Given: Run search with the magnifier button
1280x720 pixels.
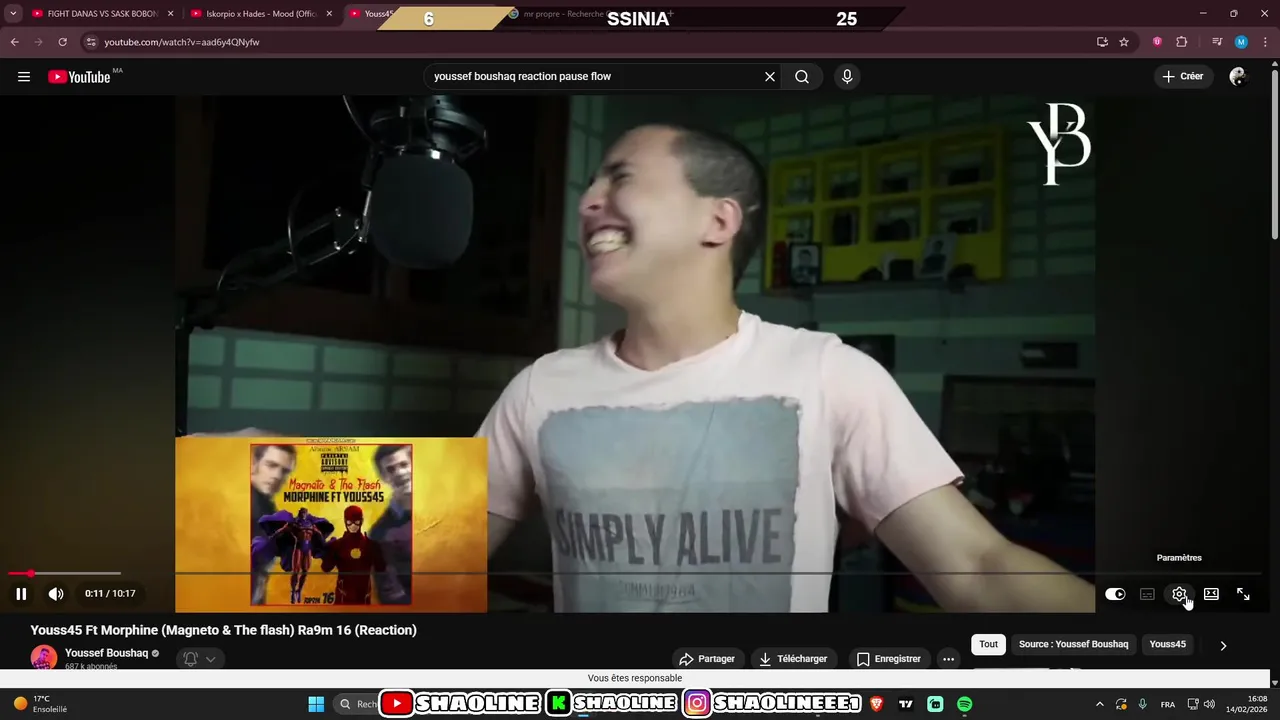Looking at the screenshot, I should pyautogui.click(x=802, y=77).
